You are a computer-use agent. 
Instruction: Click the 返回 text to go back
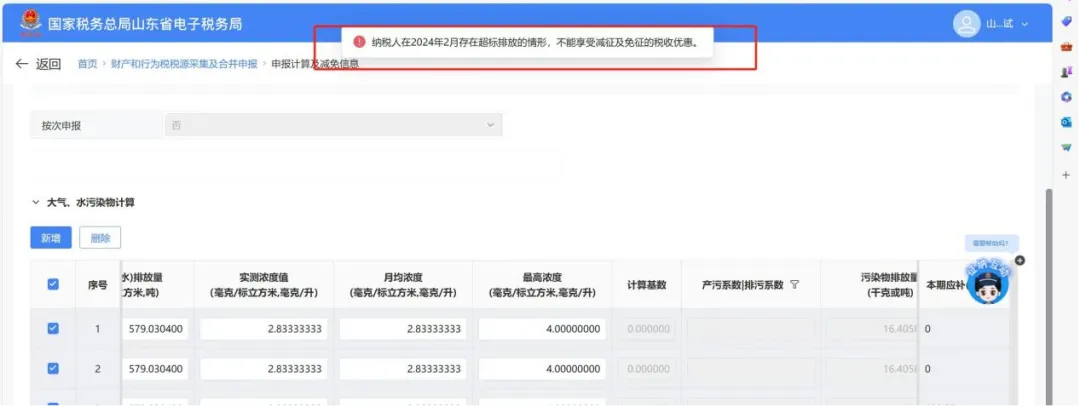(x=48, y=64)
